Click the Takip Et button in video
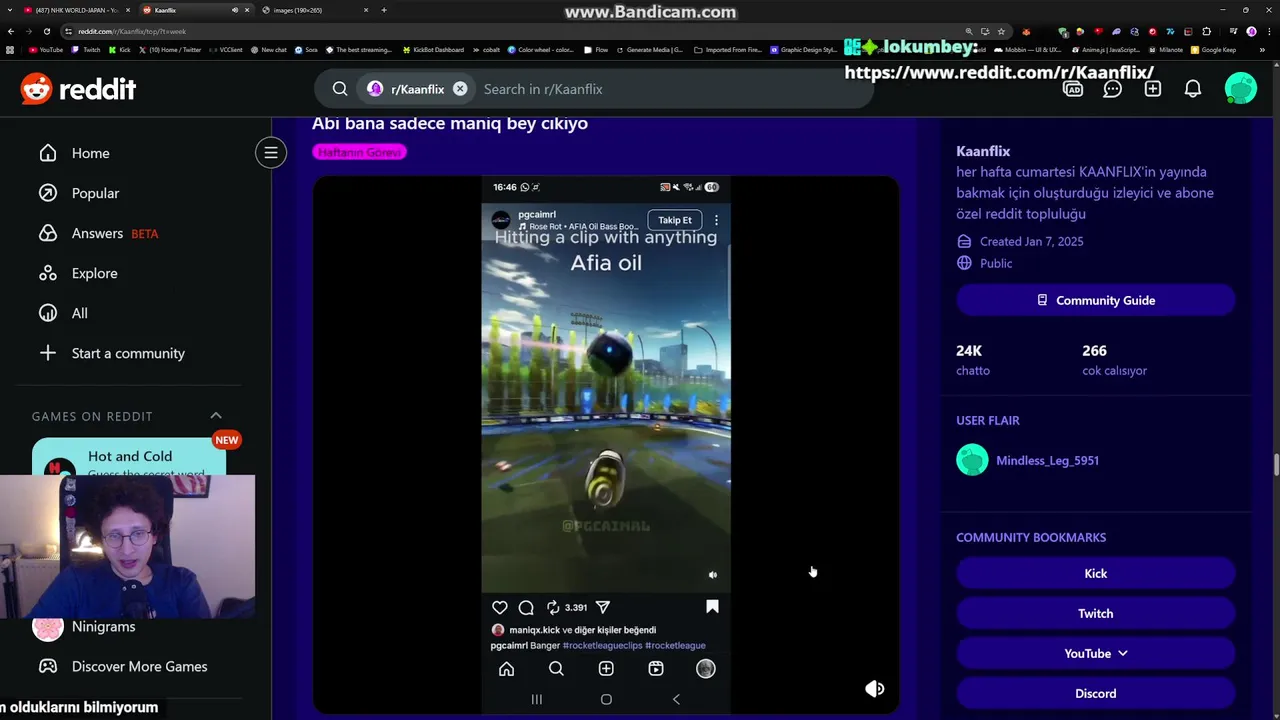Screen dimensions: 1280x720 tap(675, 220)
